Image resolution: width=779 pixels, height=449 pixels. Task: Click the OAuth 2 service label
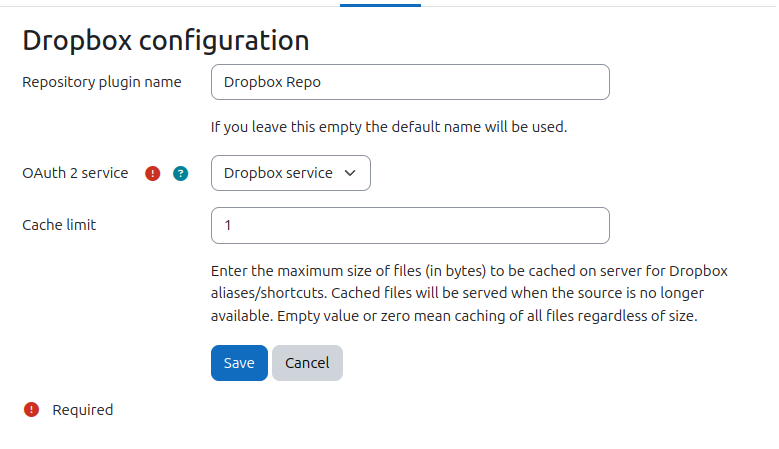coord(75,173)
